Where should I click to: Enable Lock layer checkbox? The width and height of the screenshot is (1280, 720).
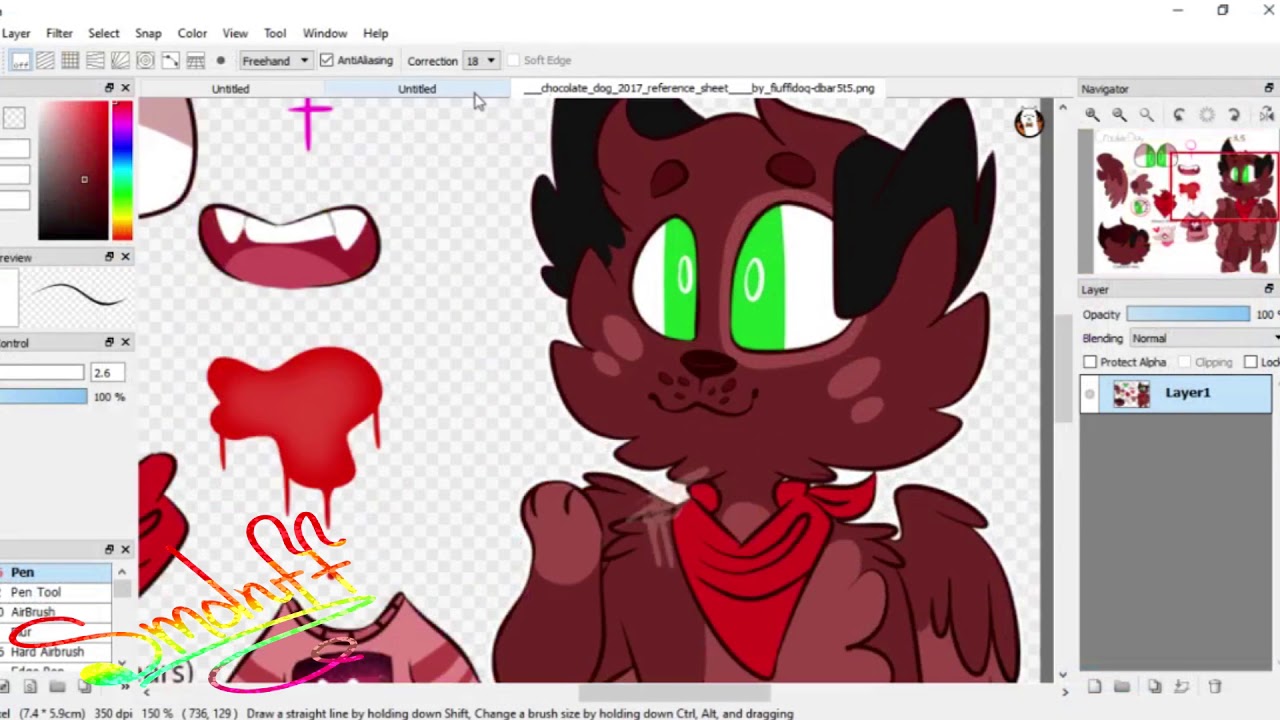coord(1251,362)
